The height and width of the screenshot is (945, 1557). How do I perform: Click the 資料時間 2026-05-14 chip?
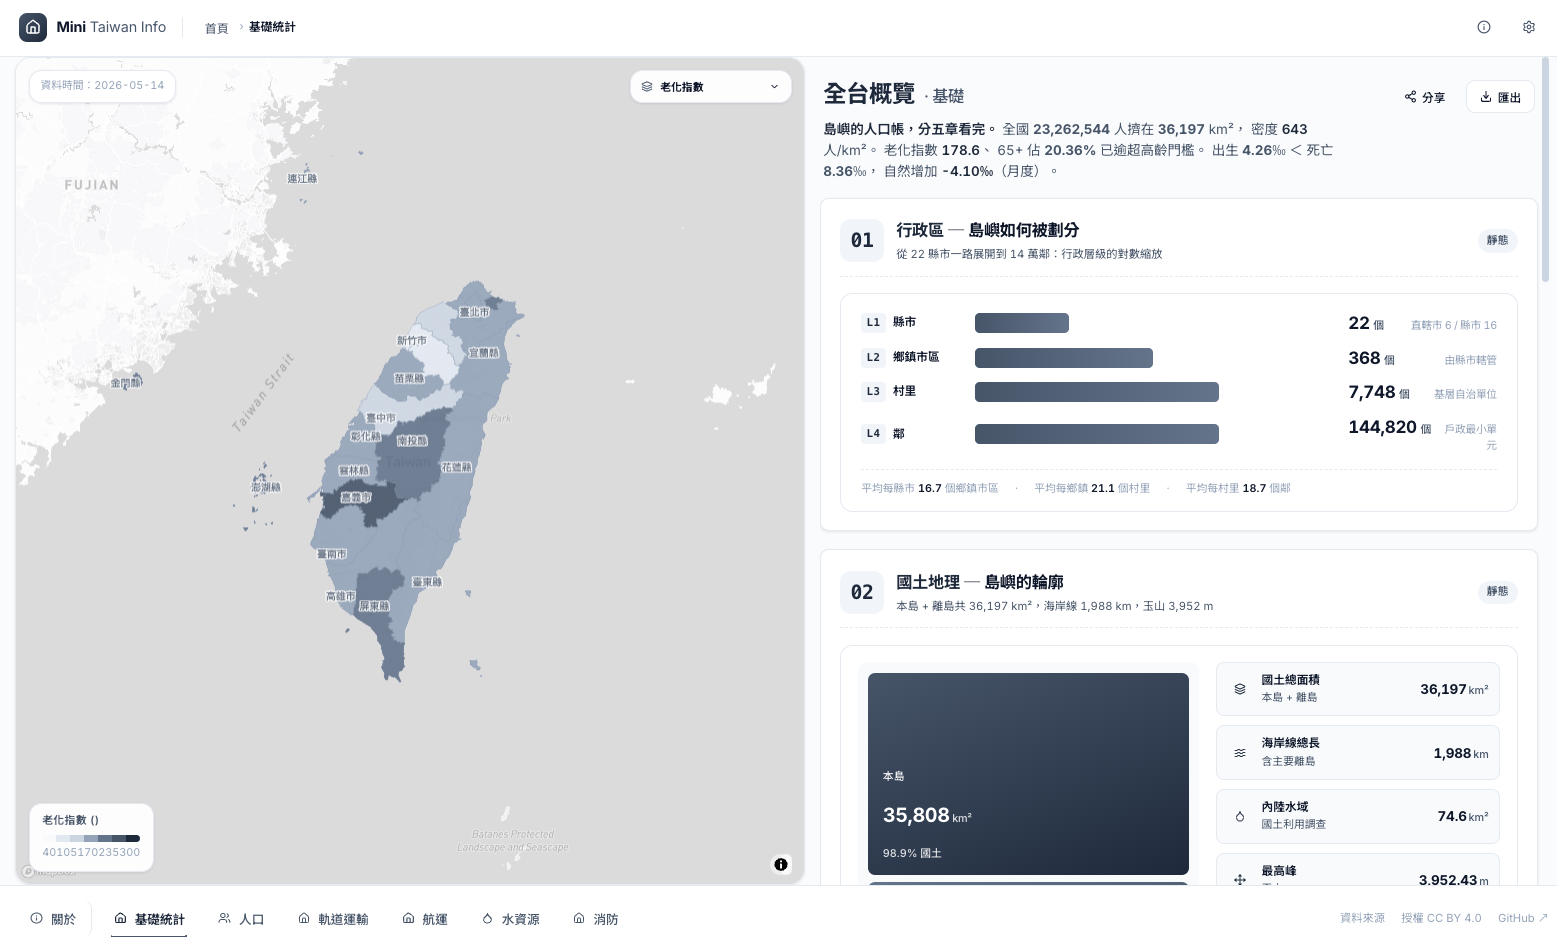tap(102, 86)
